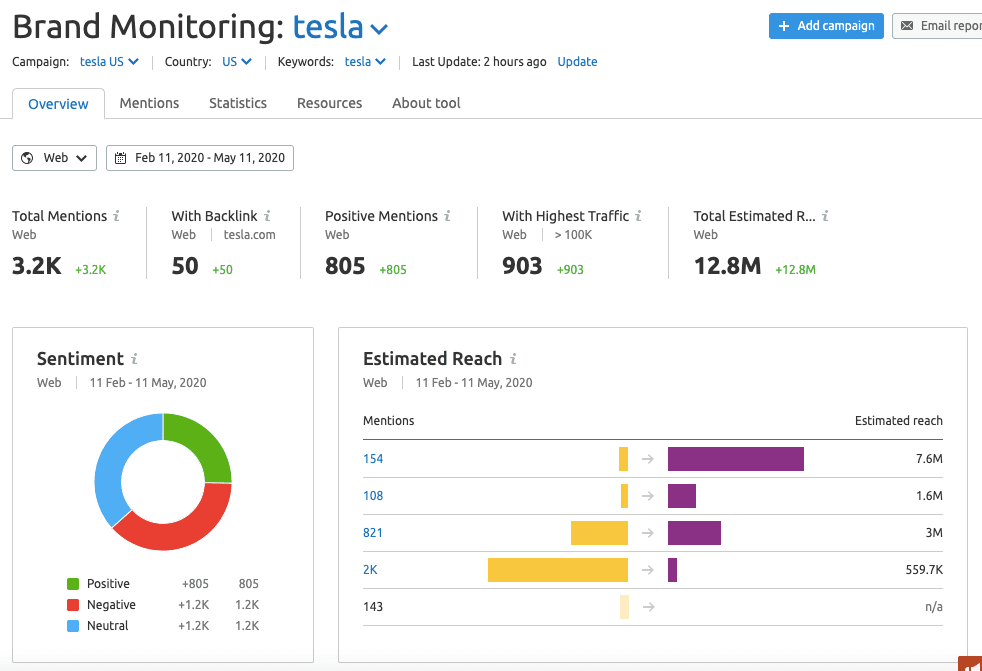The height and width of the screenshot is (671, 982).
Task: Click the Estimated reach column header
Action: tap(899, 420)
